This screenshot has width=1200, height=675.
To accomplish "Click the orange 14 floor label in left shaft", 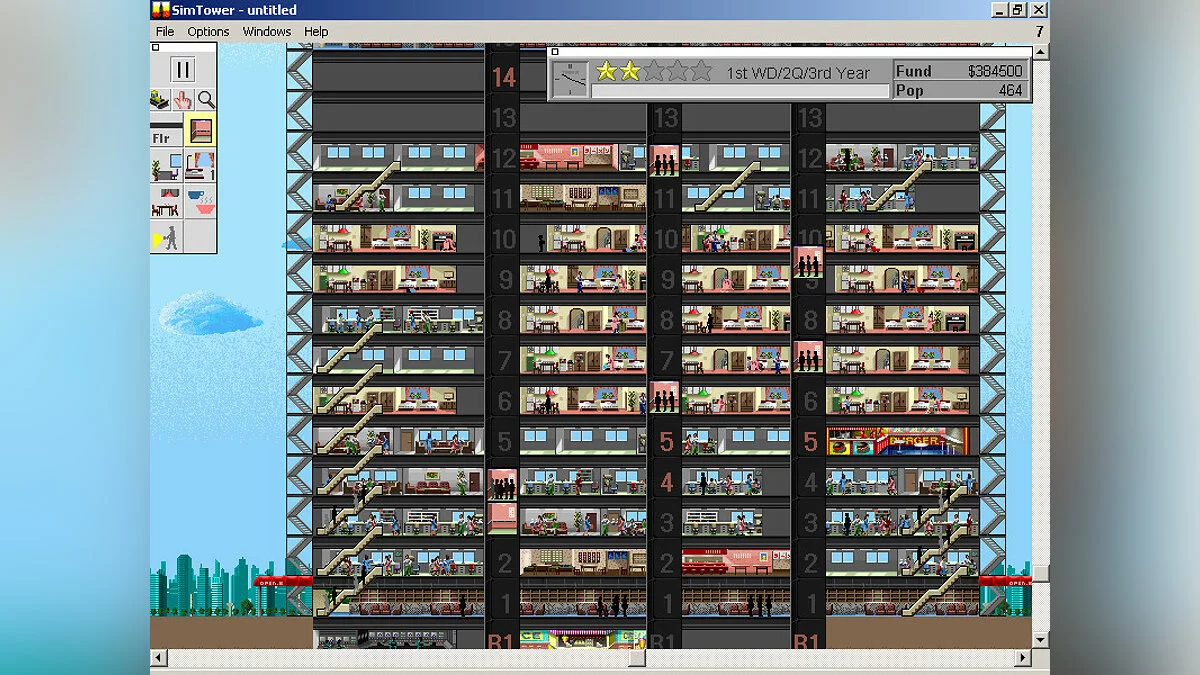I will (x=503, y=76).
